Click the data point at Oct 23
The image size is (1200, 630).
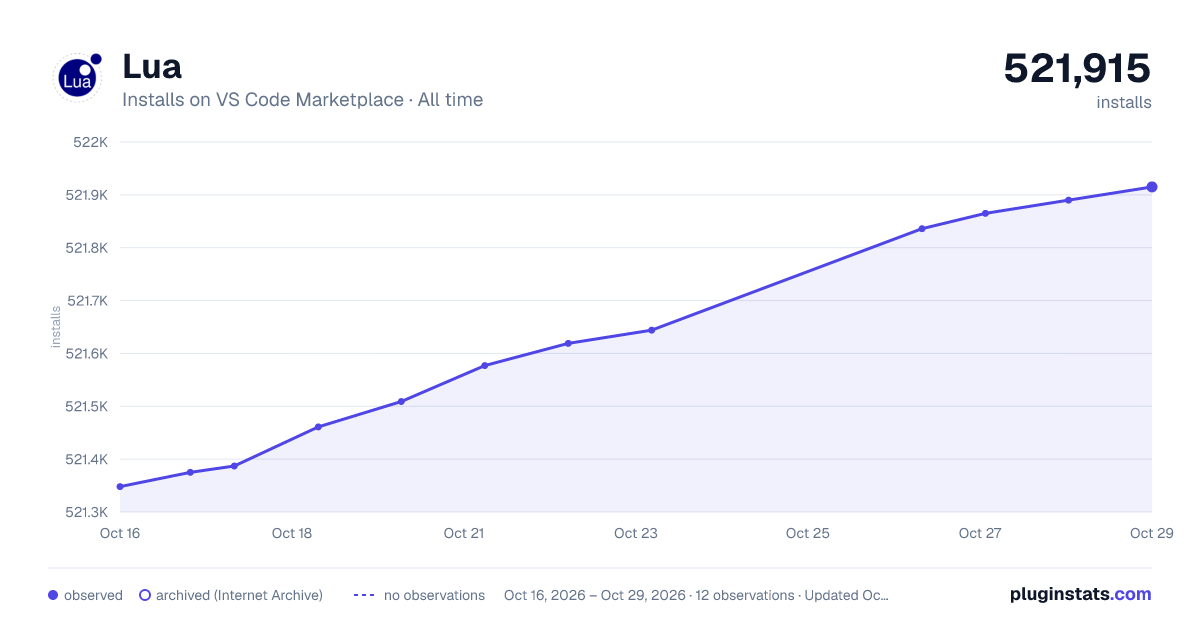(x=652, y=330)
